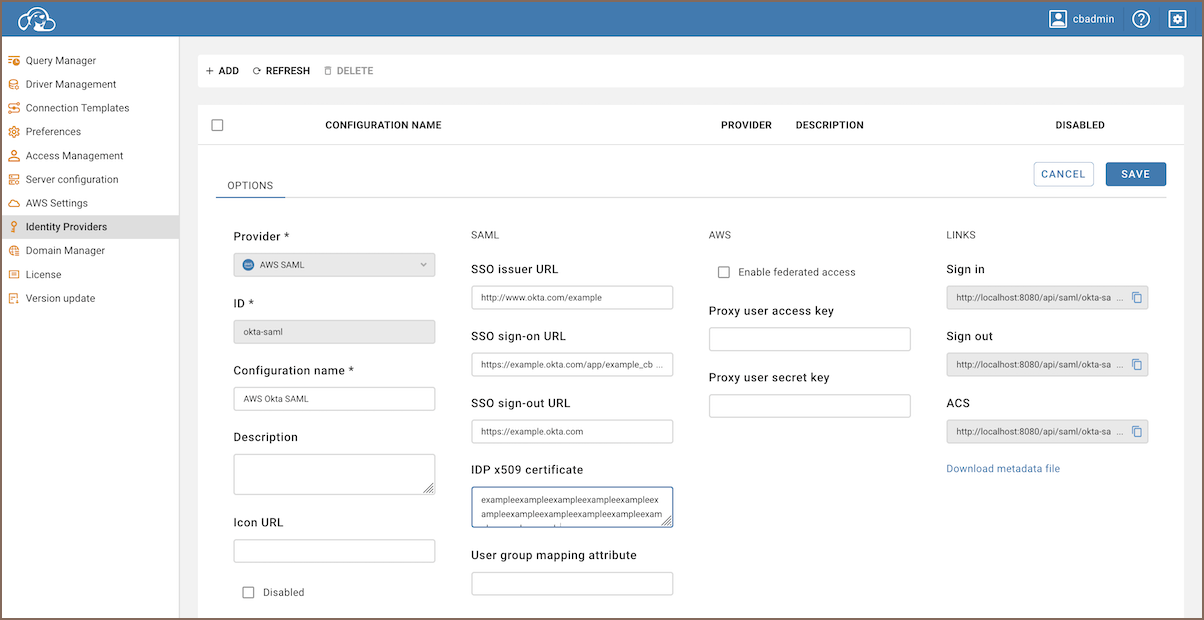The image size is (1204, 620).
Task: Click the cbadmin user avatar icon
Action: pos(1058,19)
